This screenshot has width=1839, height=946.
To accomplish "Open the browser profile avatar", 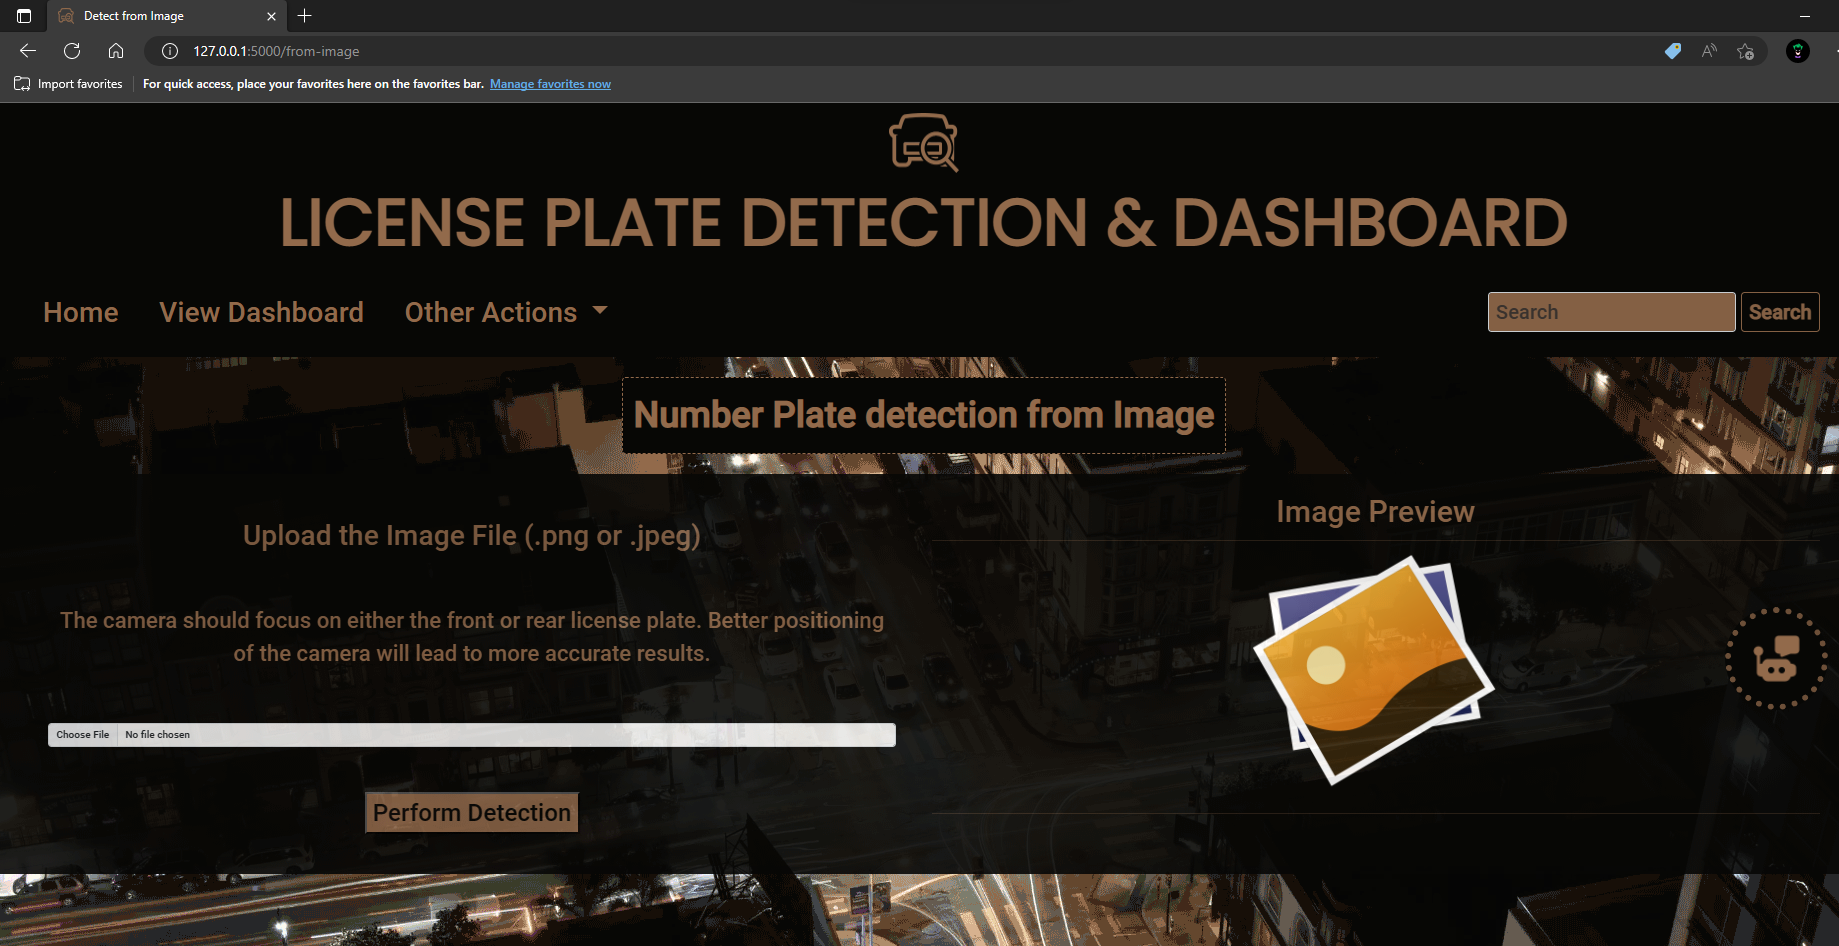I will click(x=1797, y=51).
